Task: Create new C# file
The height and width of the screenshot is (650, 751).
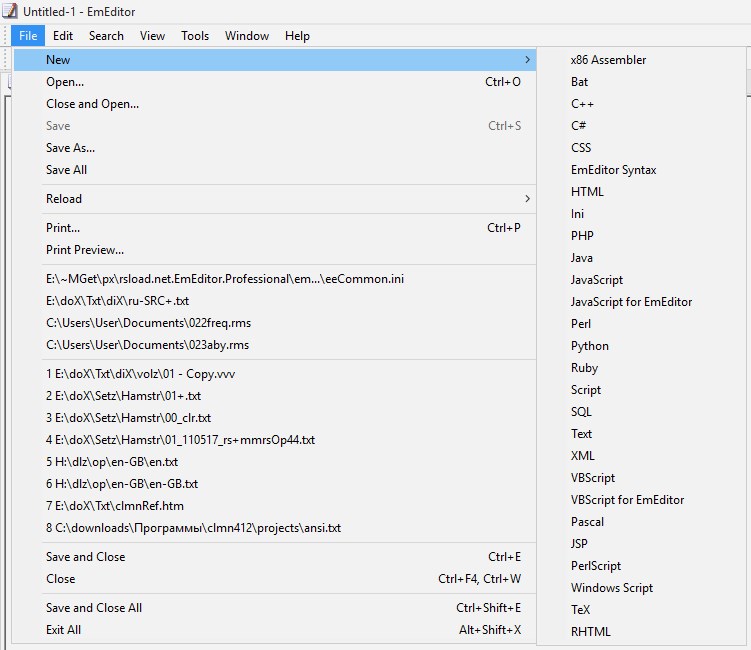Action: coord(642,126)
